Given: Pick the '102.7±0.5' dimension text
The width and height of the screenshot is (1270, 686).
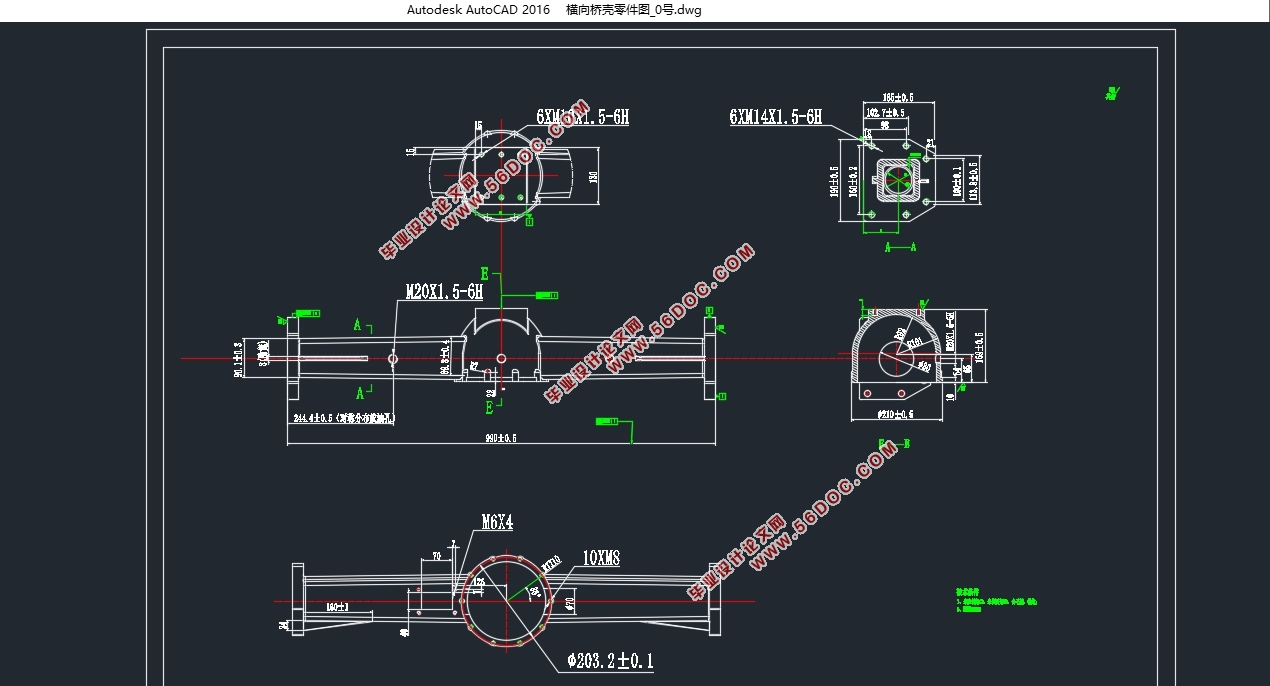Looking at the screenshot, I should pos(886,113).
